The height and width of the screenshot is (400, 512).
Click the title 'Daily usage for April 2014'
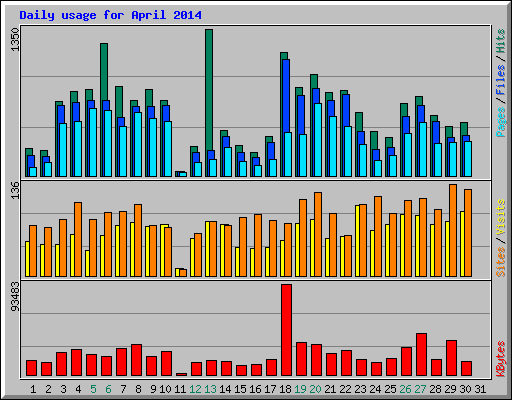pyautogui.click(x=110, y=15)
